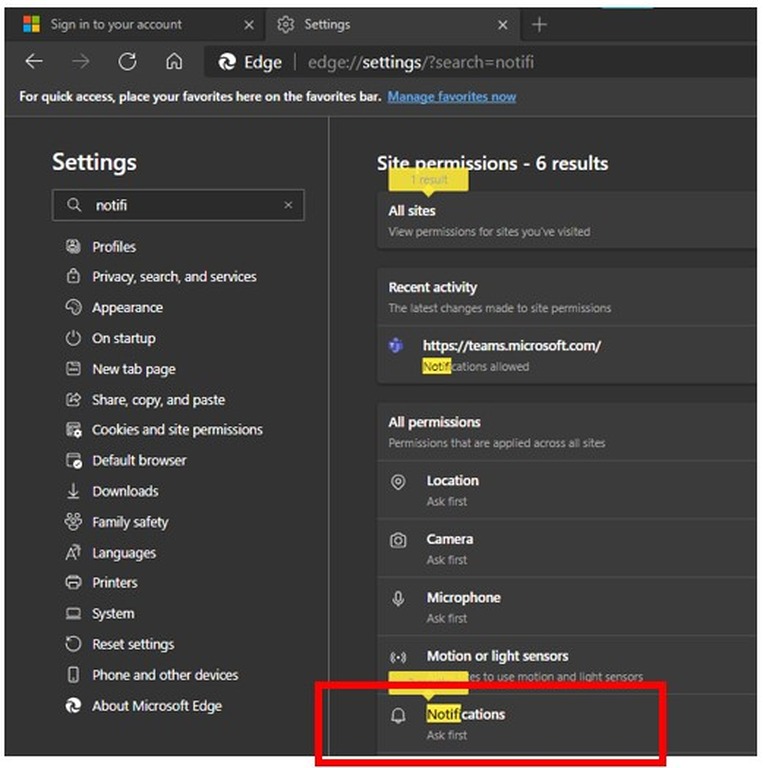763x768 pixels.
Task: Open the 'New tab page' settings section
Action: click(134, 369)
